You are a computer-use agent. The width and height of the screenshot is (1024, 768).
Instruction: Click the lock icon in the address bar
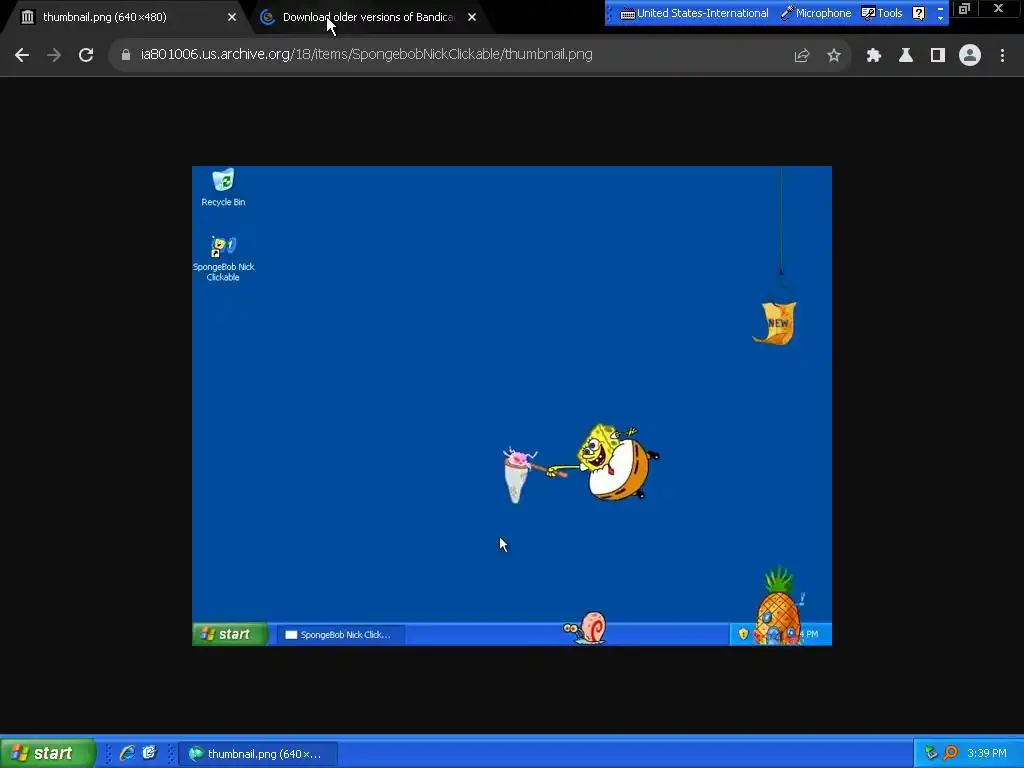tap(126, 55)
